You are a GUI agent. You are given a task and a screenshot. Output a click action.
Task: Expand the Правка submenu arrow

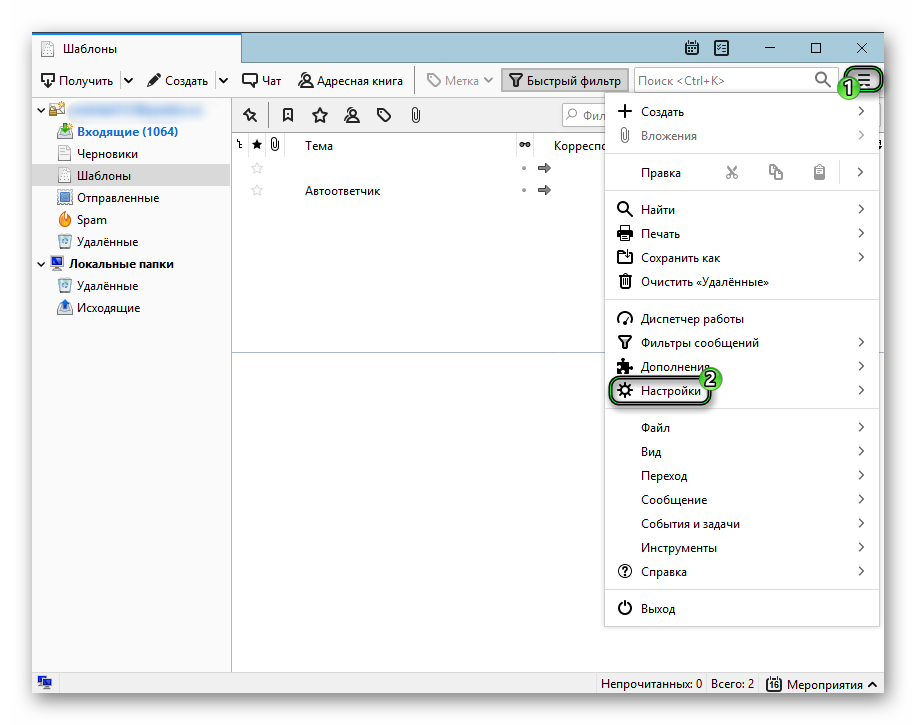click(x=860, y=172)
